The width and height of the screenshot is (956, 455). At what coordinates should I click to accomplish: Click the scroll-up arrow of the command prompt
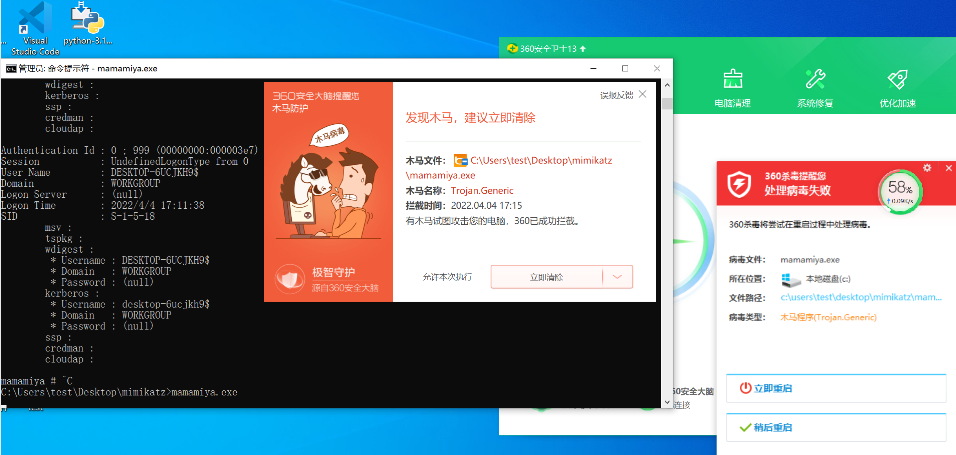tap(666, 84)
